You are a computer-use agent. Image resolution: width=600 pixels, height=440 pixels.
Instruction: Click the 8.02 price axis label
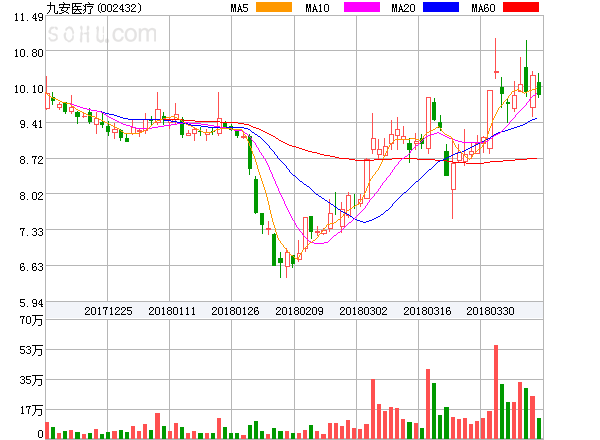[x=31, y=196]
